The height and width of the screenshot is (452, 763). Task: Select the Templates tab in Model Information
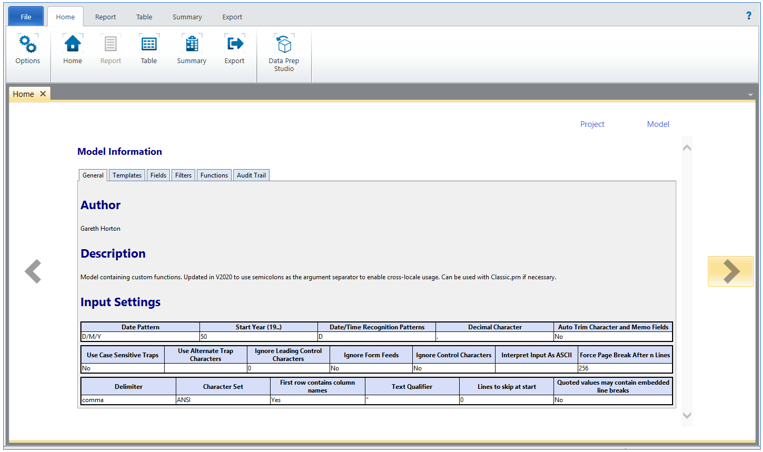tap(127, 175)
